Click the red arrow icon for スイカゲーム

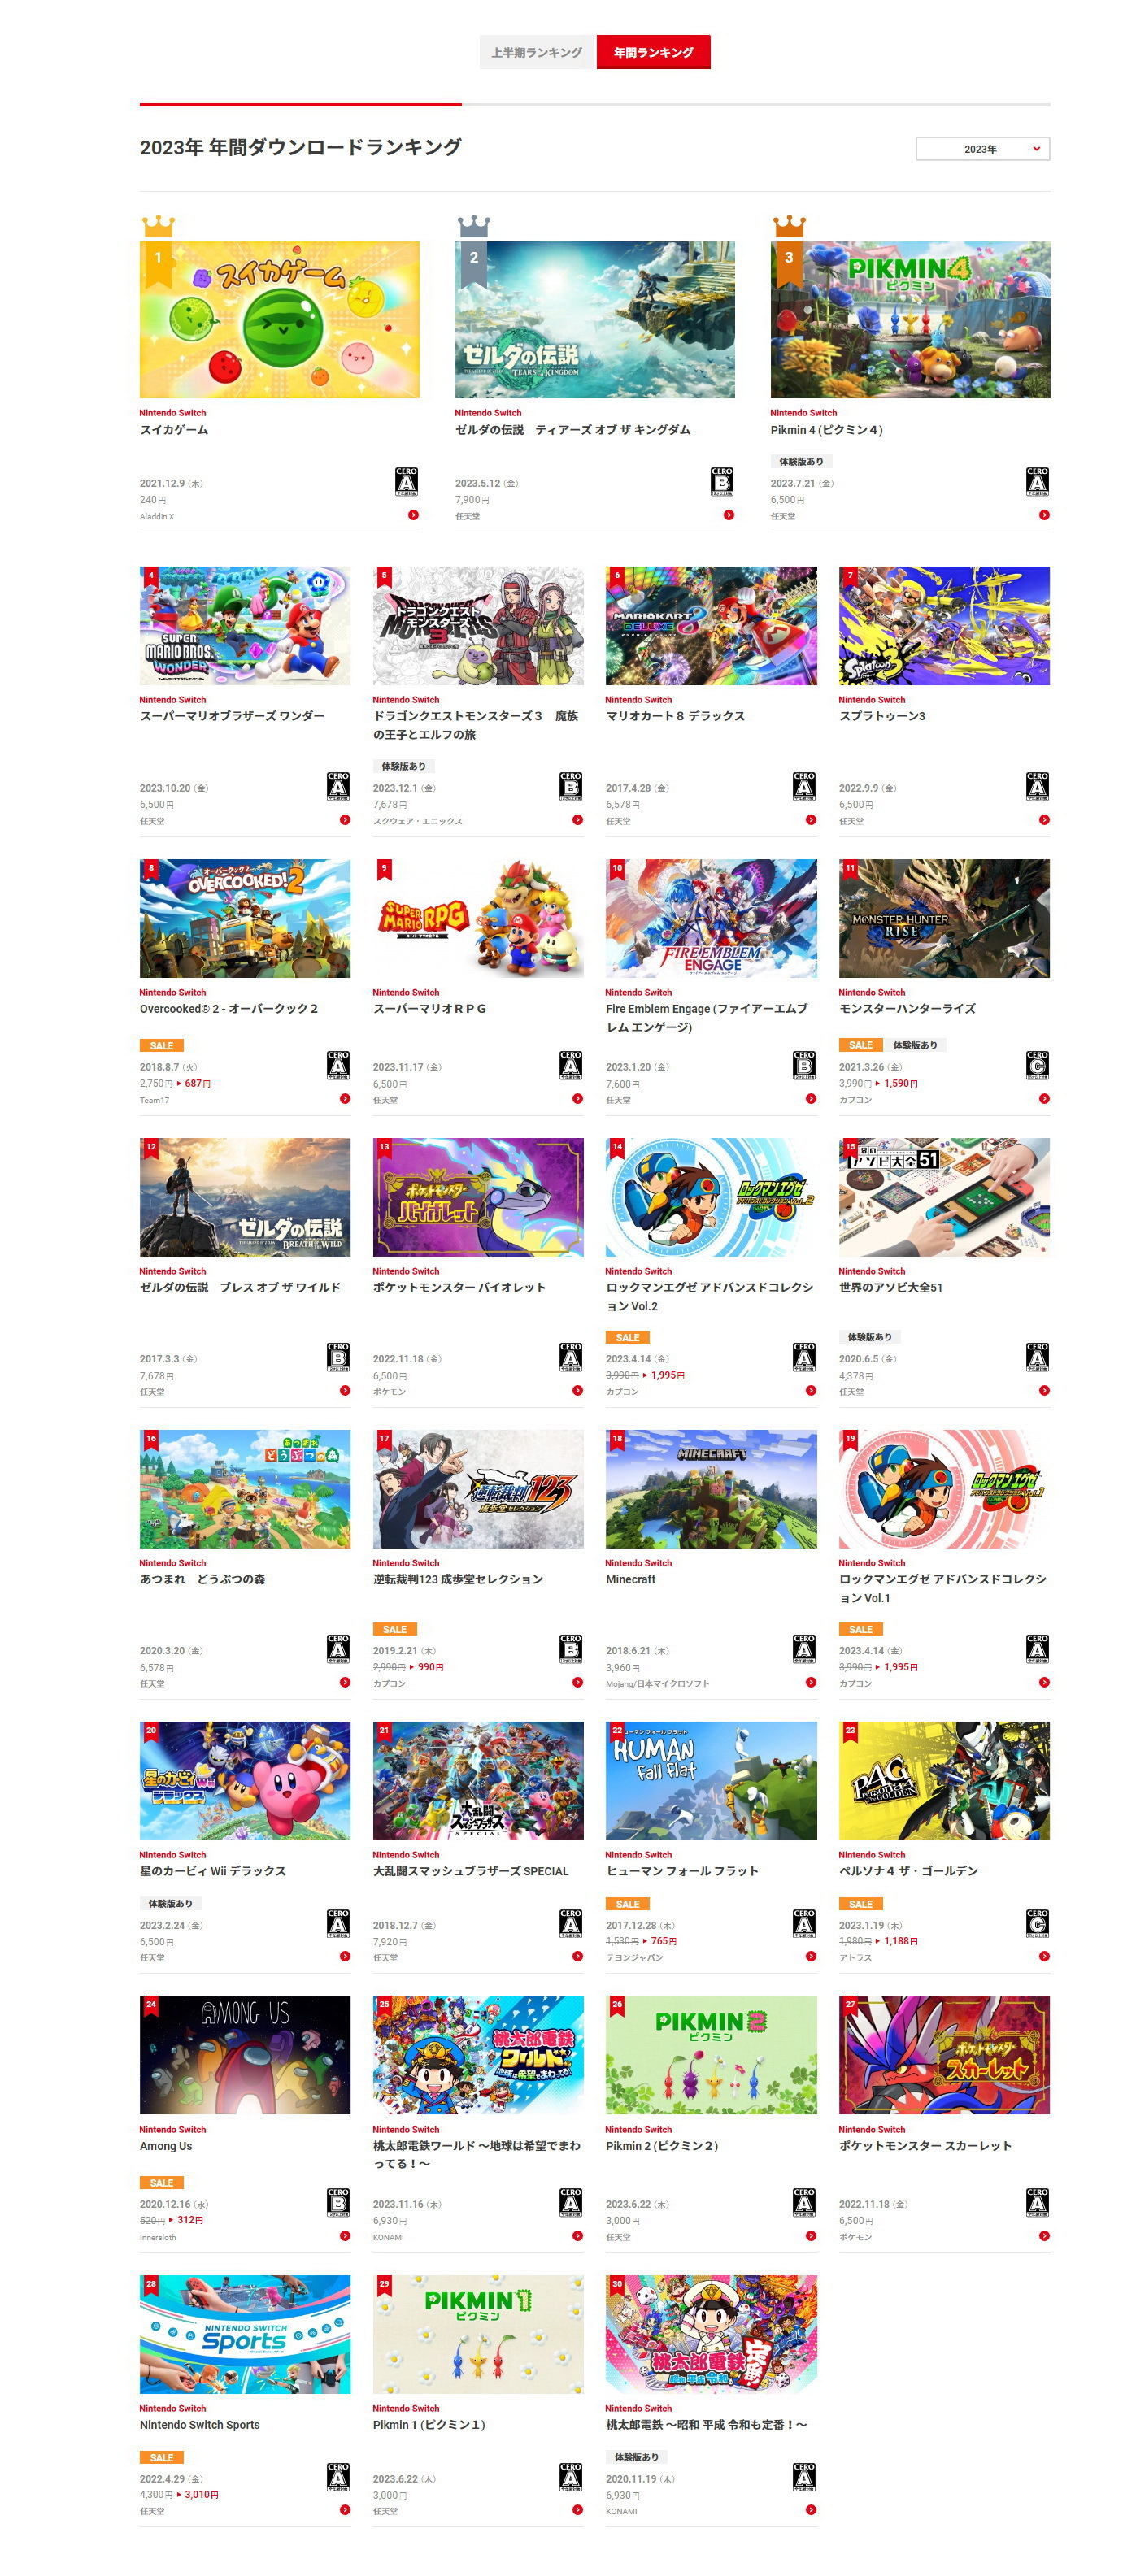[x=413, y=515]
